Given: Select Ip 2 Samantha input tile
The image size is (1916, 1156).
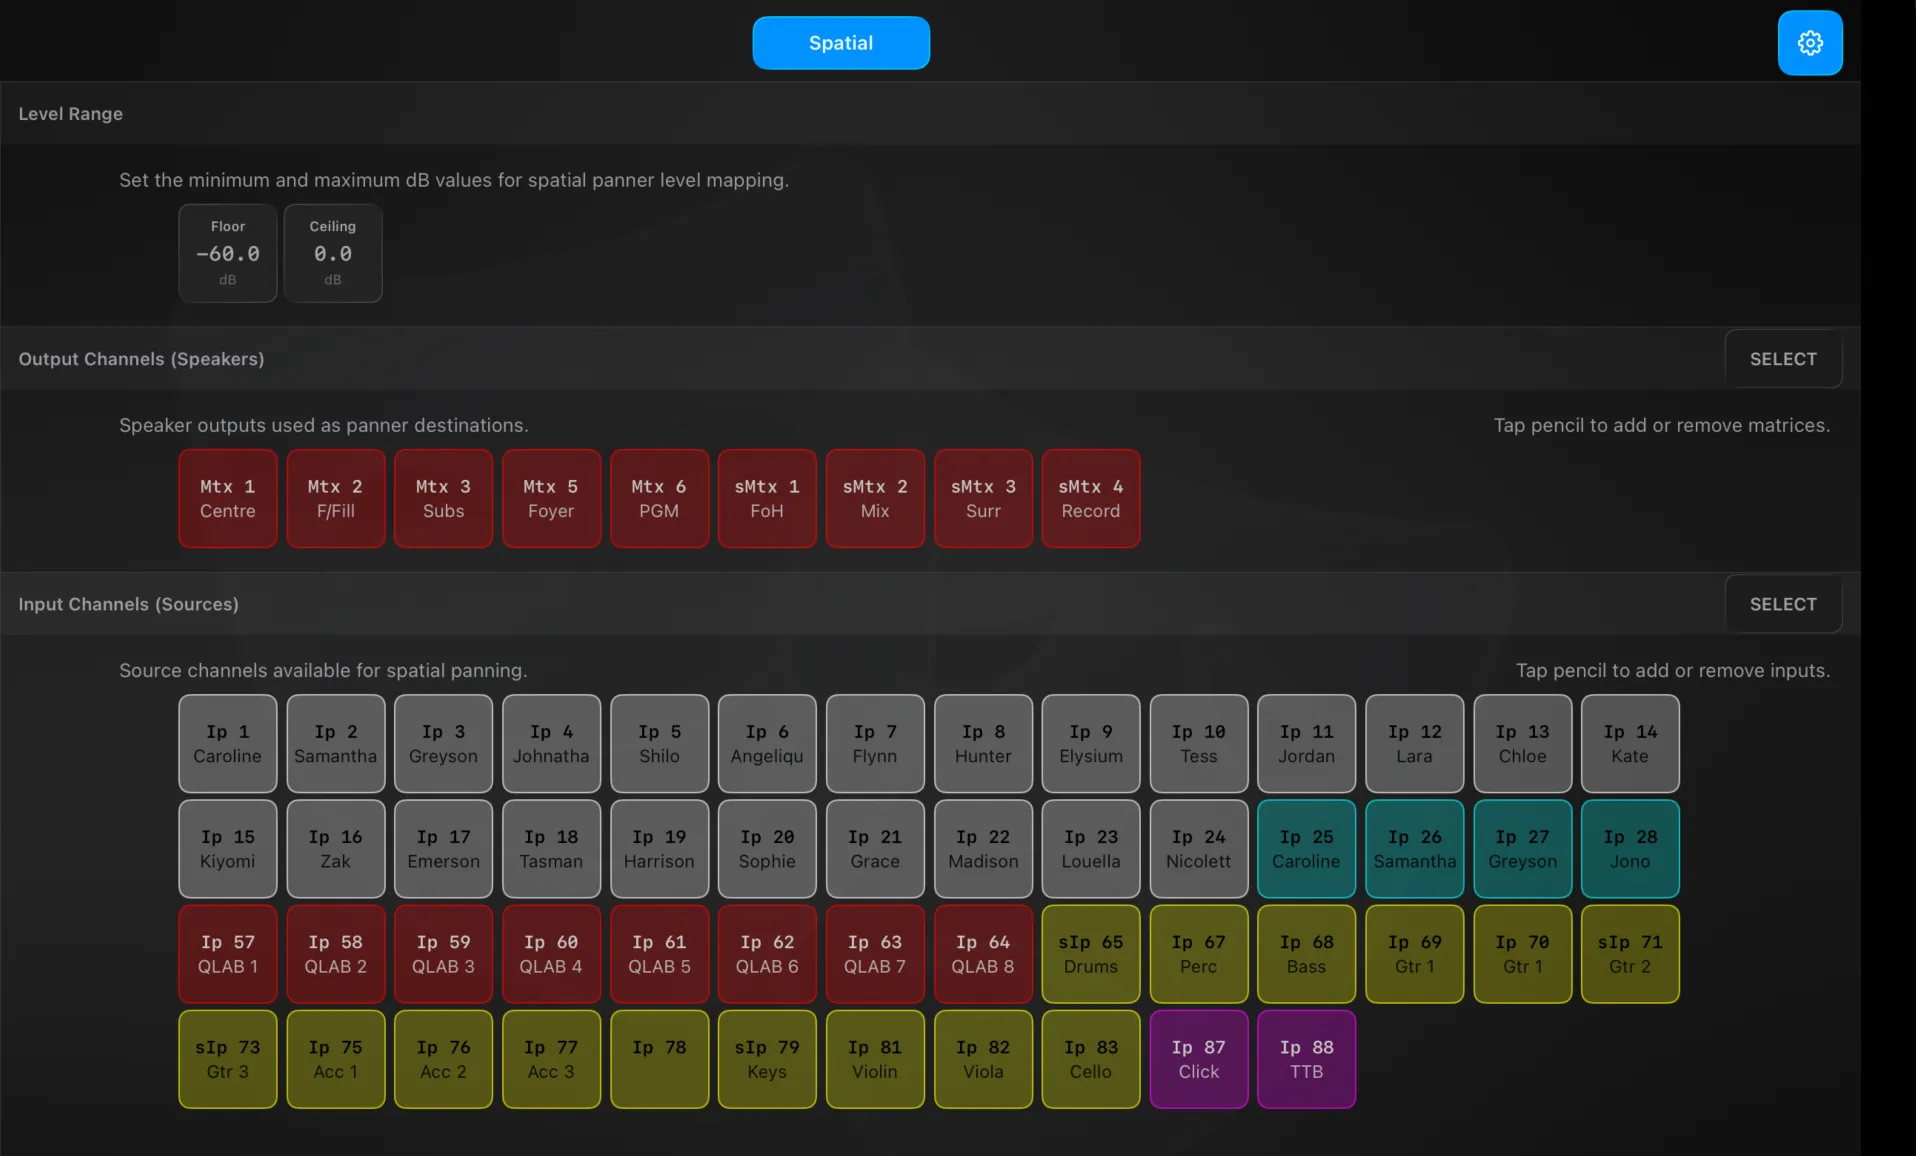Looking at the screenshot, I should pos(336,744).
